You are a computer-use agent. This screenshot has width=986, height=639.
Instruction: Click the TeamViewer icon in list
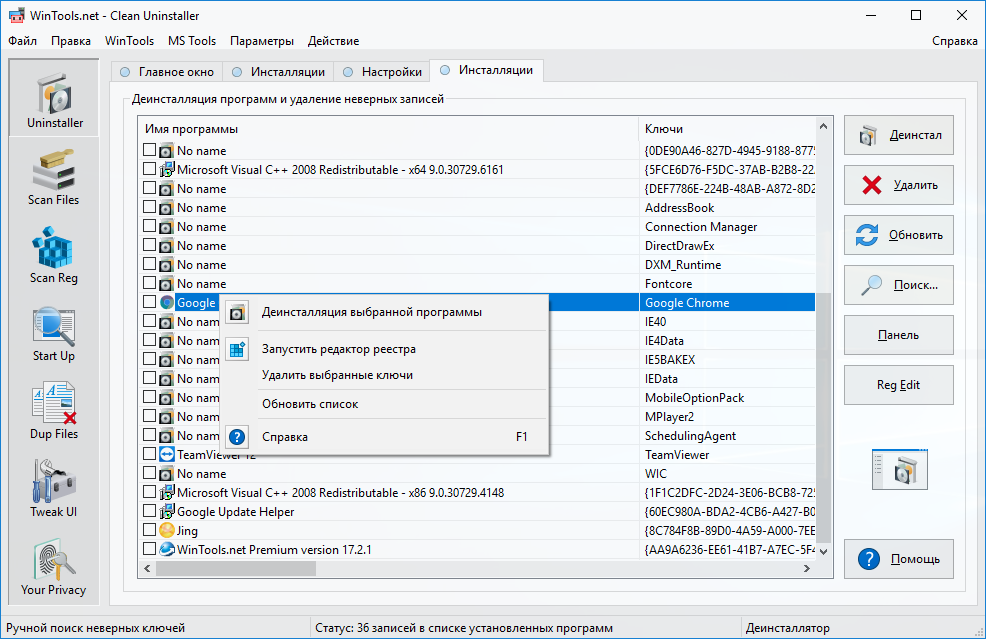167,454
